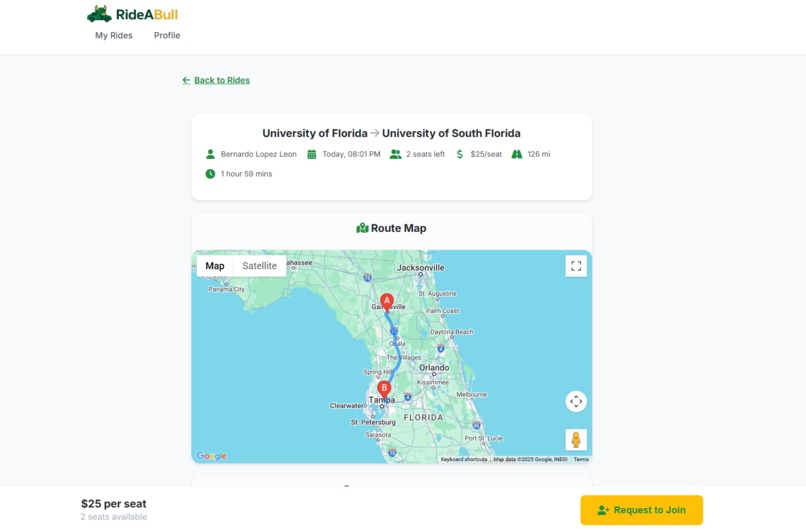The image size is (806, 532).
Task: Go back via Back to Rides link
Action: tap(216, 80)
